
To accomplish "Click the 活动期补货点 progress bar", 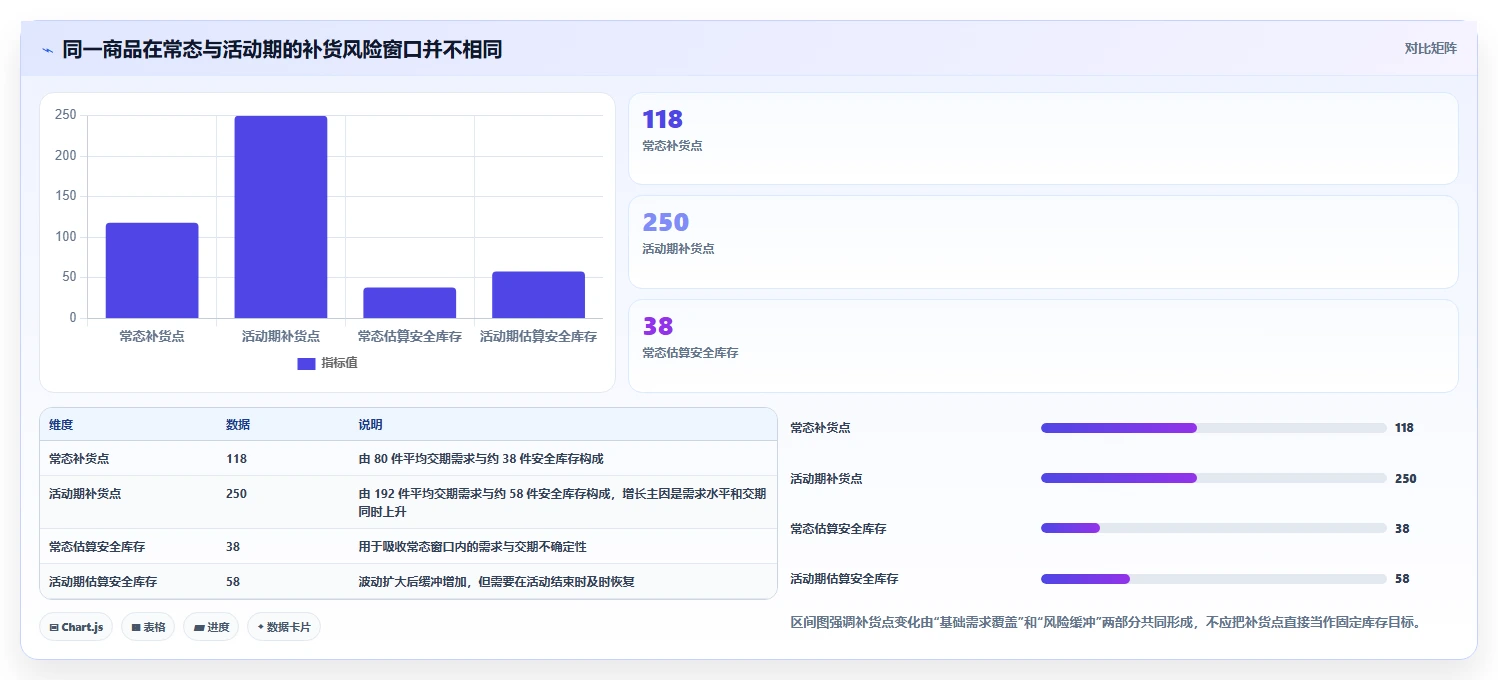I will click(x=1213, y=478).
